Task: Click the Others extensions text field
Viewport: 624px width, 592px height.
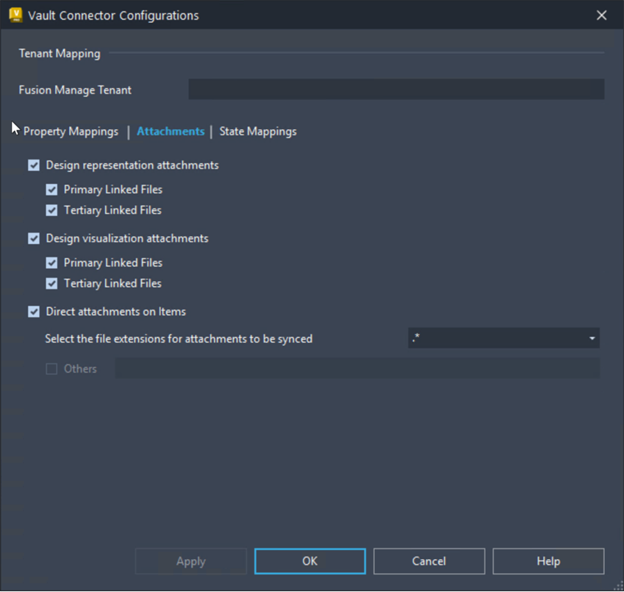Action: point(357,368)
